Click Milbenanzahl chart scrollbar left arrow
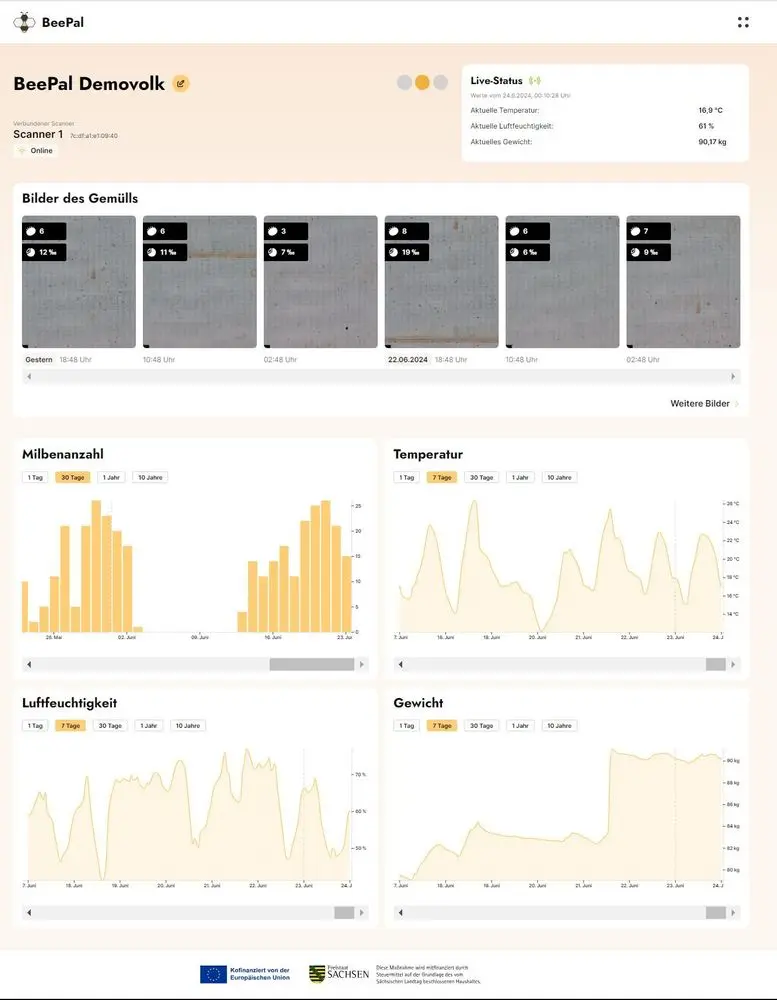Image resolution: width=777 pixels, height=1000 pixels. coord(28,664)
